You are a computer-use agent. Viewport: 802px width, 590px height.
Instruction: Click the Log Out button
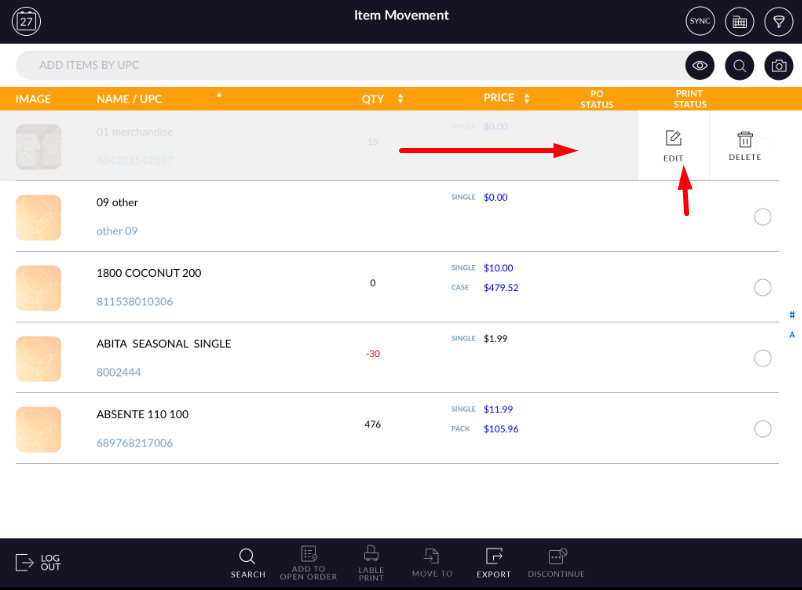[x=38, y=563]
